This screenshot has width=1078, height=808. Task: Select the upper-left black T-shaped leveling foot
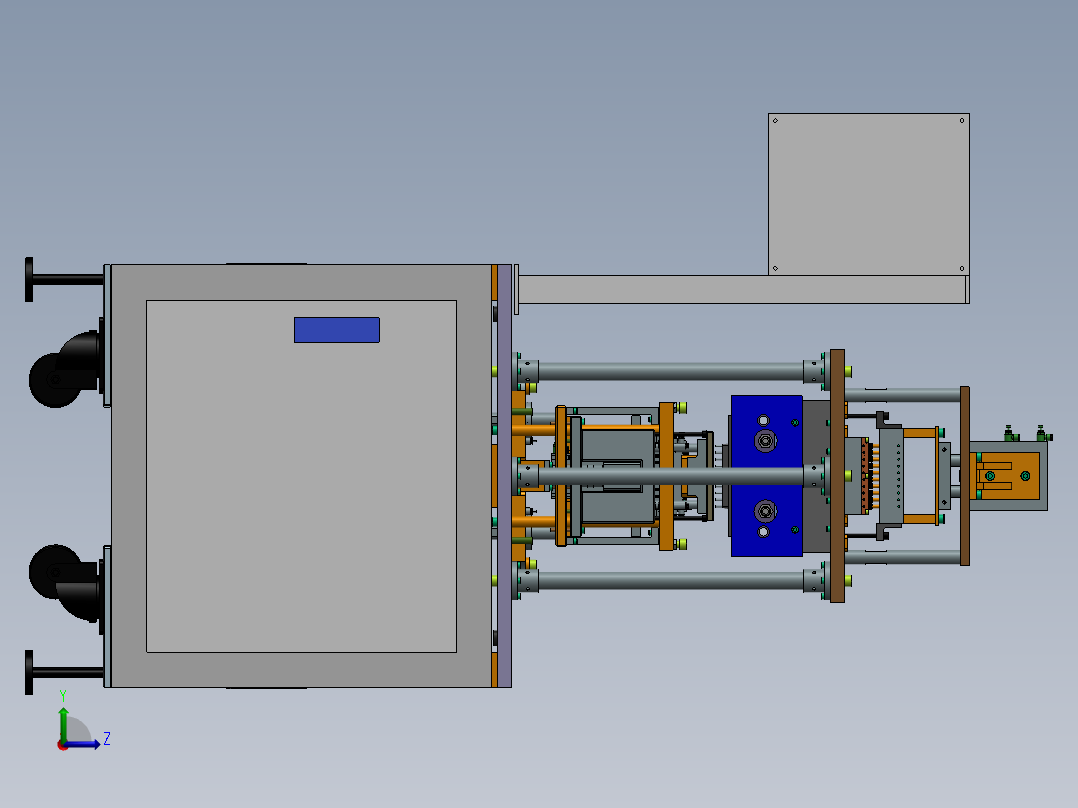(x=63, y=279)
